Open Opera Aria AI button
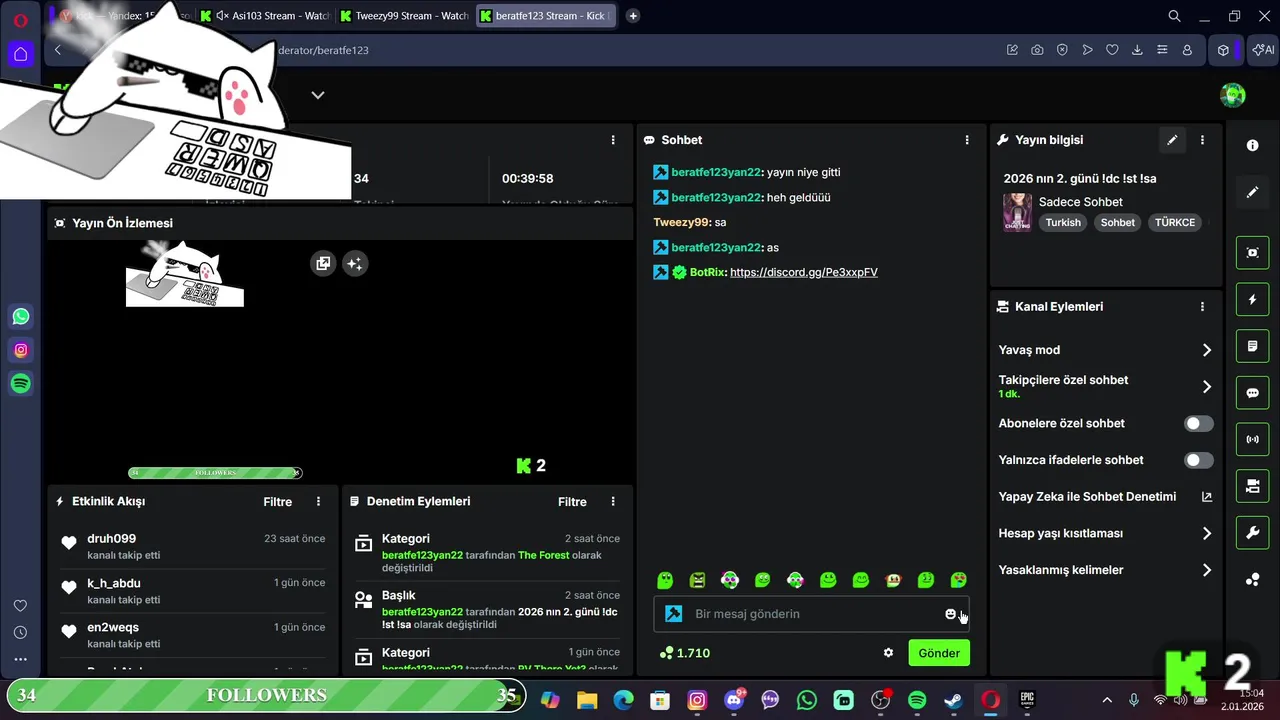 [1263, 50]
